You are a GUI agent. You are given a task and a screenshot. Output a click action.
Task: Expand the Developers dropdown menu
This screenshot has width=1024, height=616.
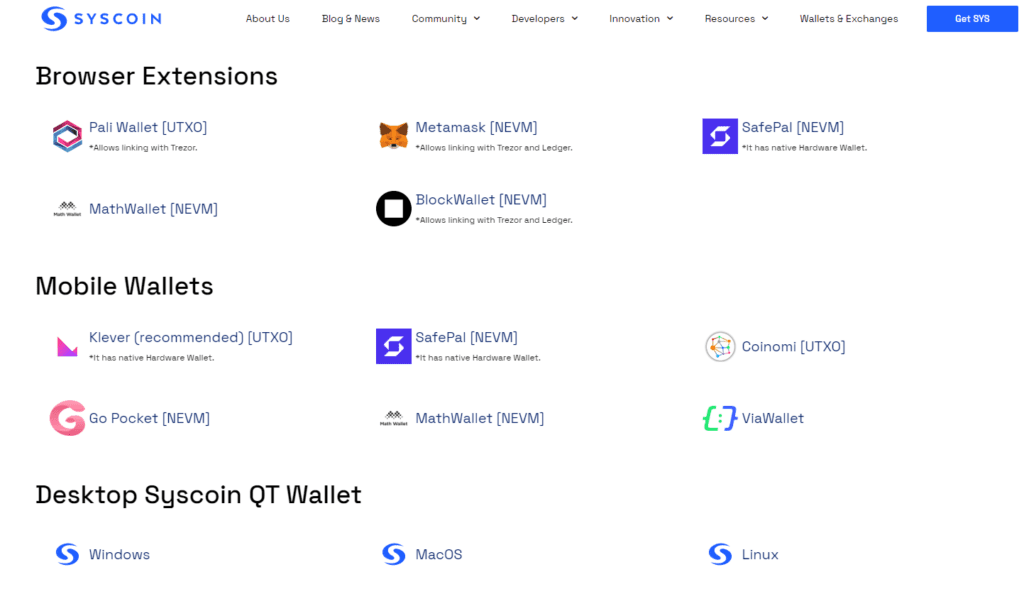pos(544,19)
